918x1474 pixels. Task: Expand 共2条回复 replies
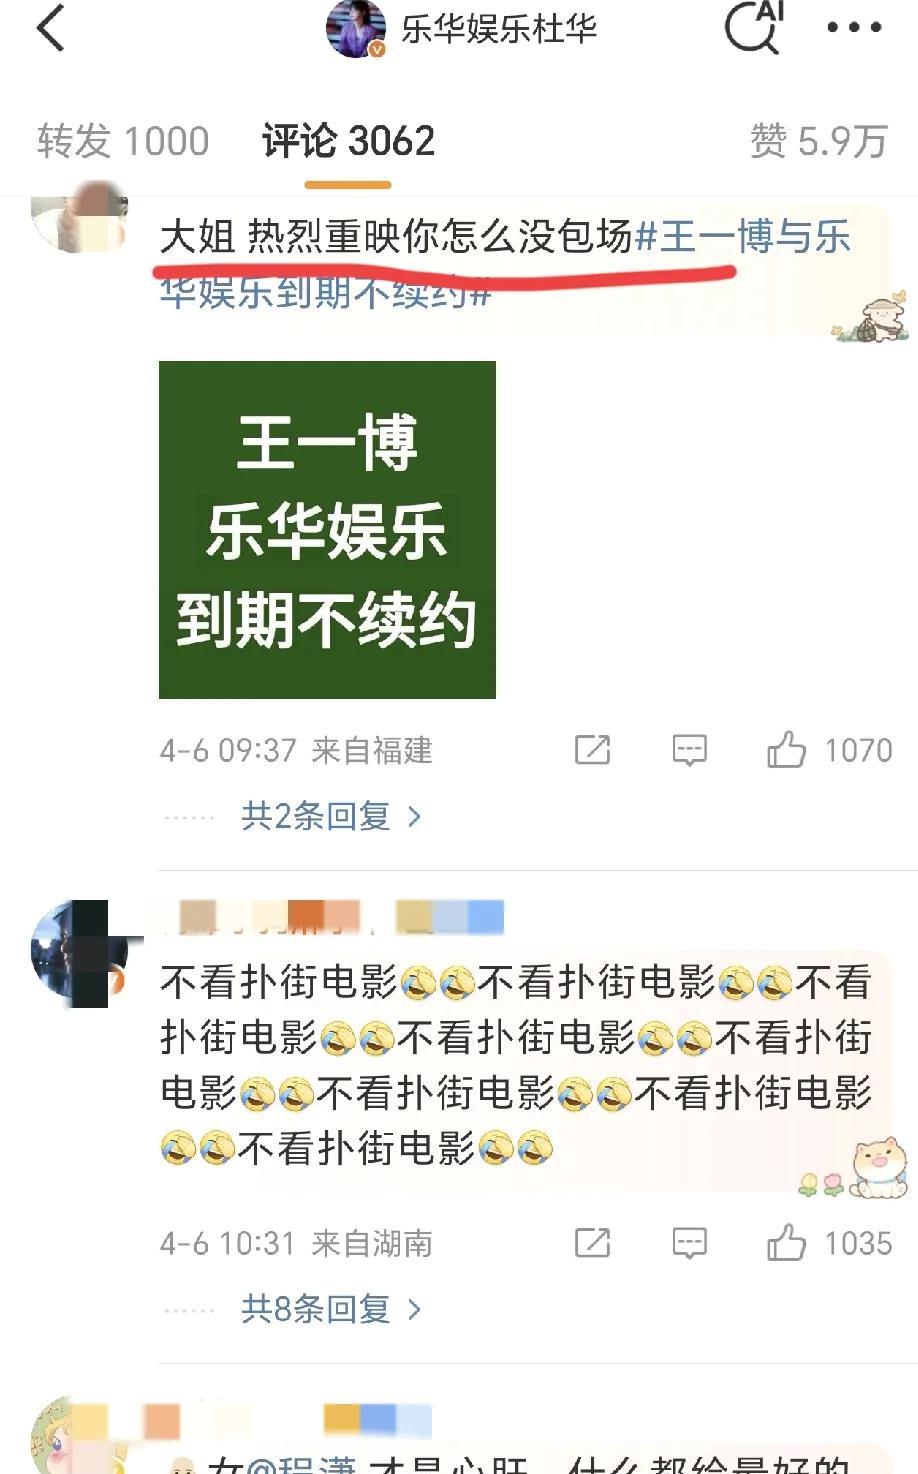pos(331,816)
